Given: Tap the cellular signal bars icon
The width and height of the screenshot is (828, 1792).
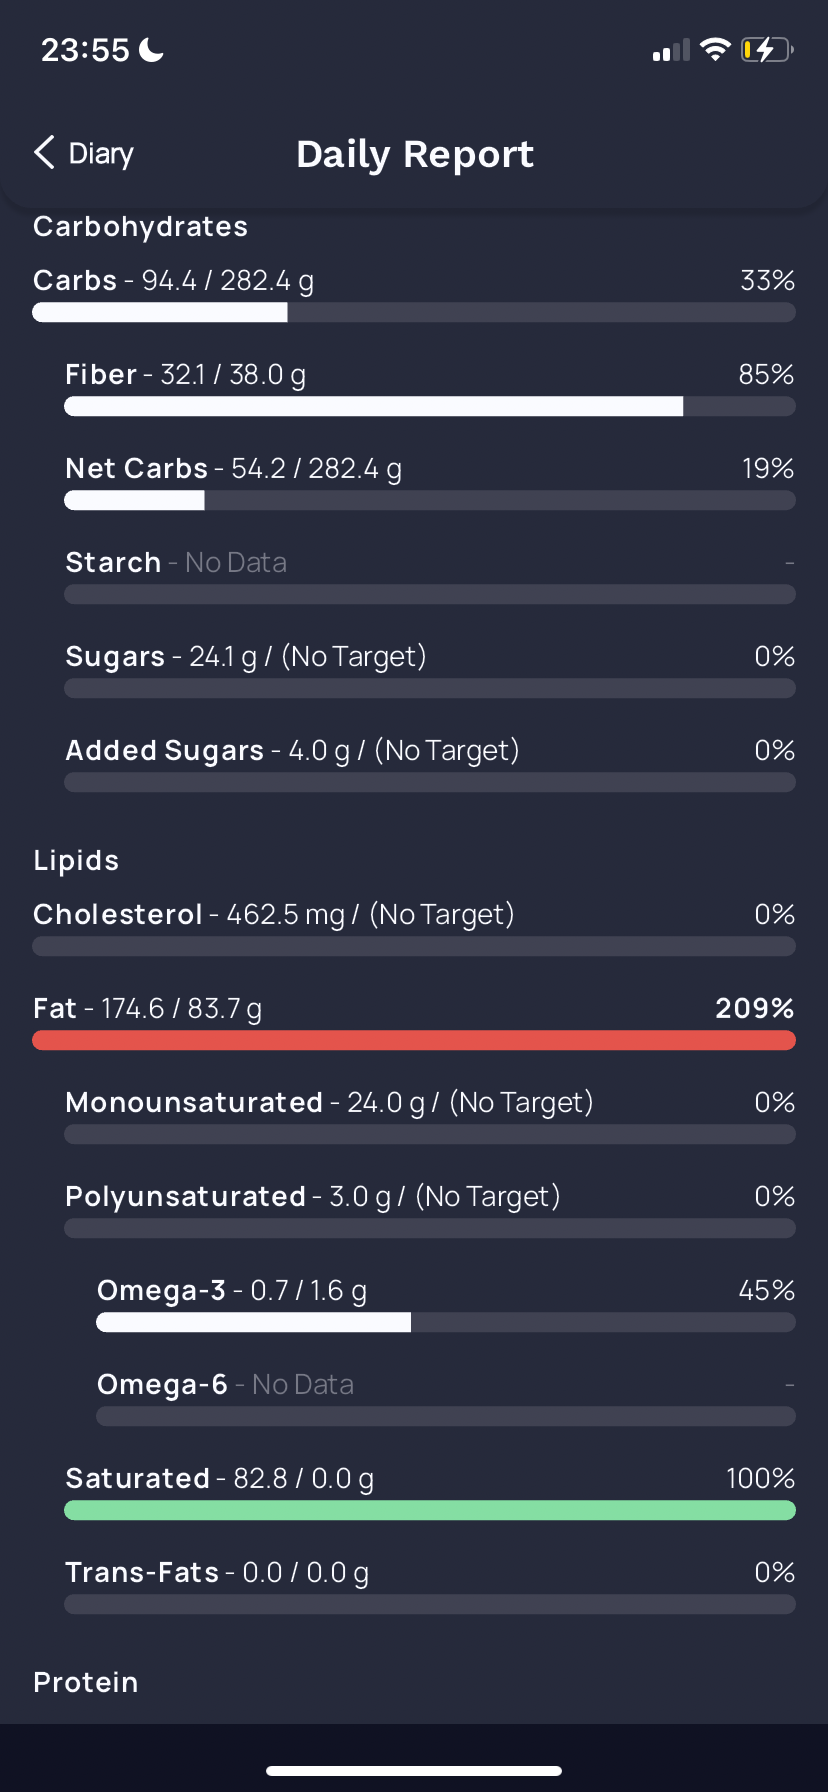Looking at the screenshot, I should [x=671, y=50].
